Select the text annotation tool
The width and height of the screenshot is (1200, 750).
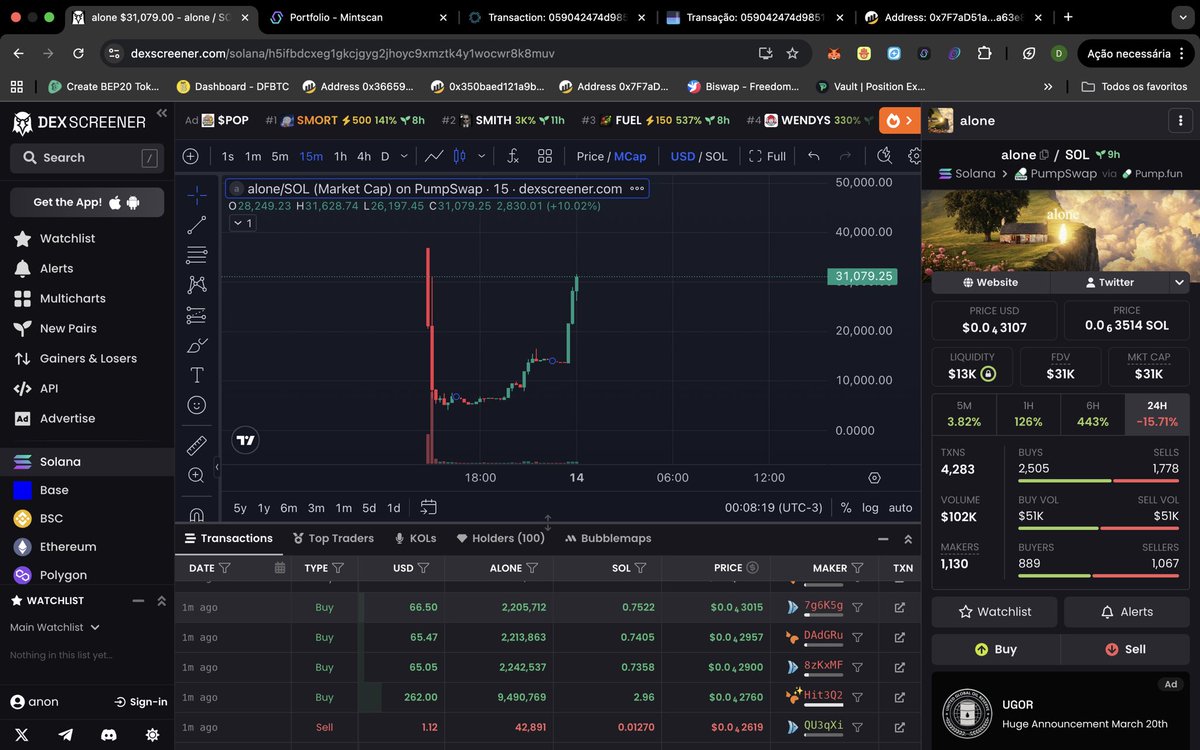[197, 375]
